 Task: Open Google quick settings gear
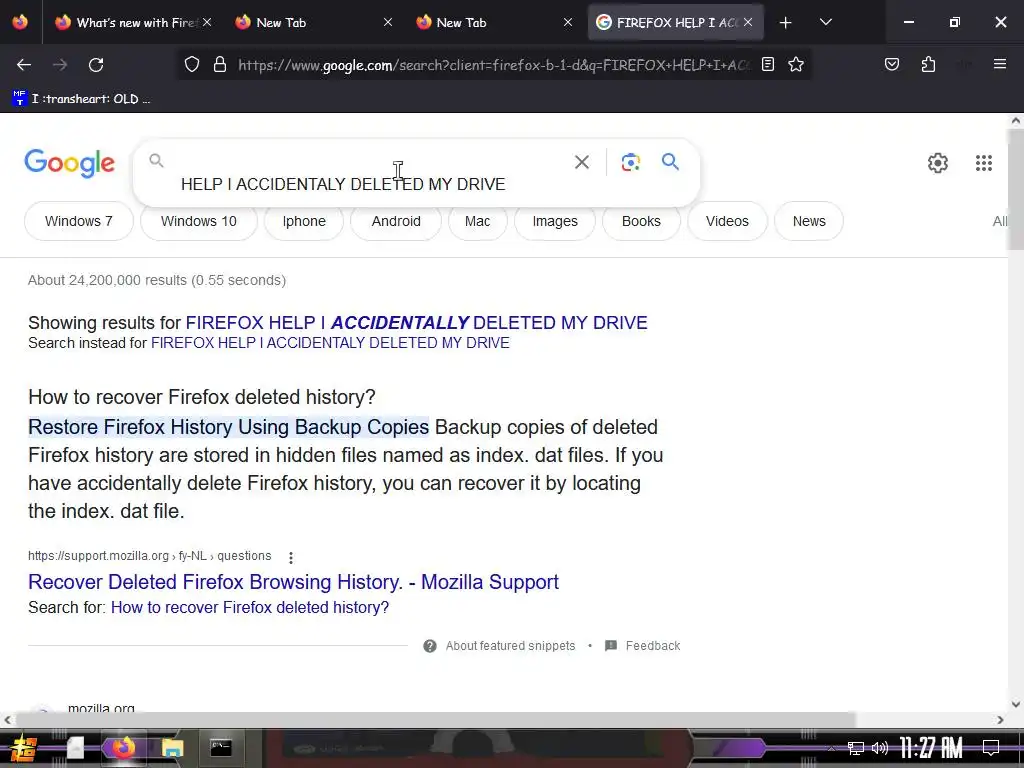pyautogui.click(x=937, y=163)
